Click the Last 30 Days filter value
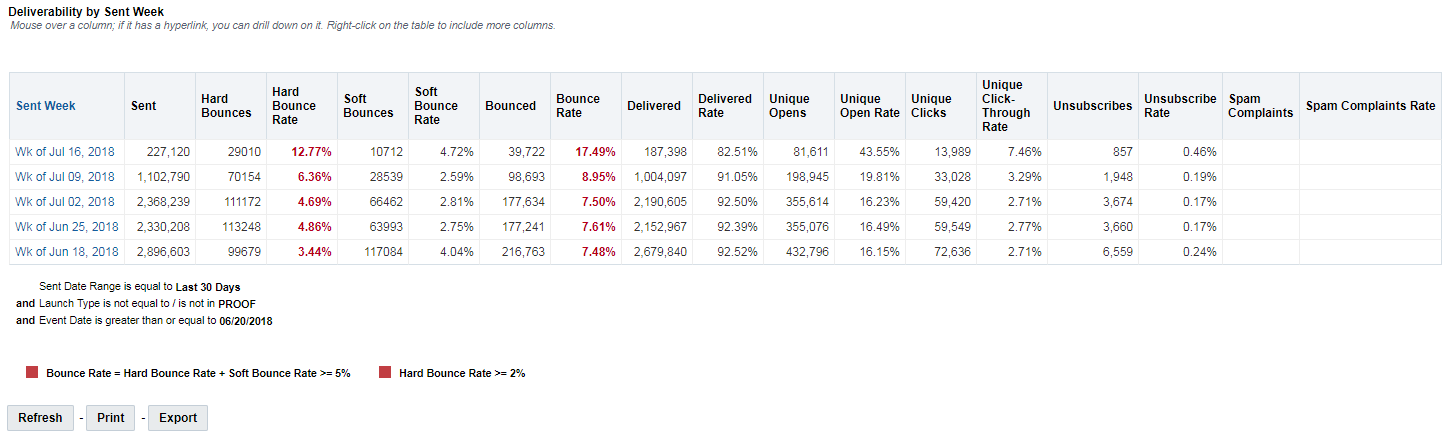 pos(208,287)
